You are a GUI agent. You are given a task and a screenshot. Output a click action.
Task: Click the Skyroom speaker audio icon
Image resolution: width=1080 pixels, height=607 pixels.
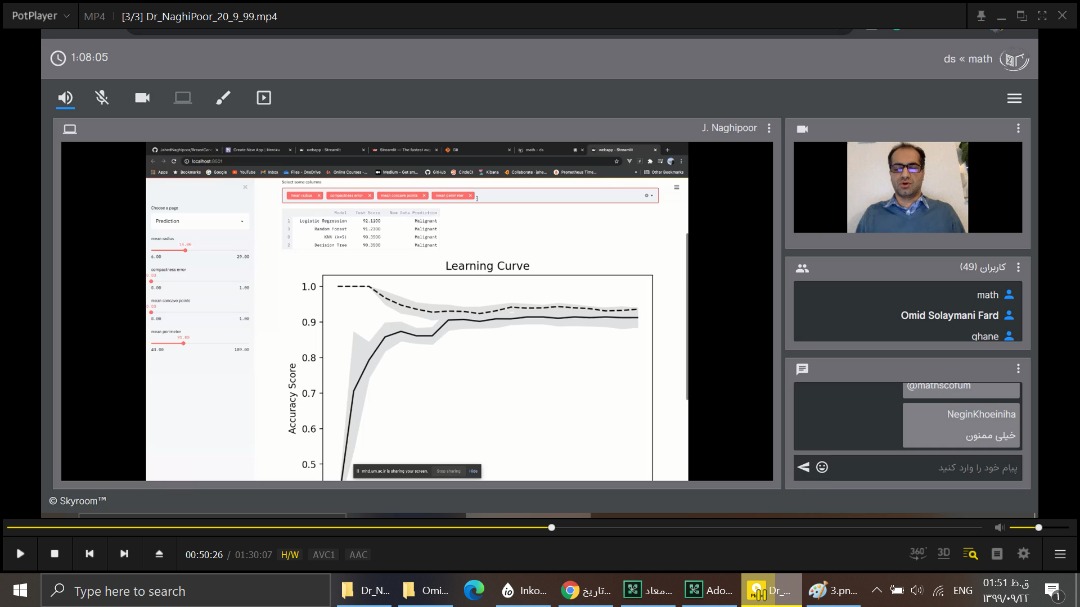pyautogui.click(x=65, y=98)
